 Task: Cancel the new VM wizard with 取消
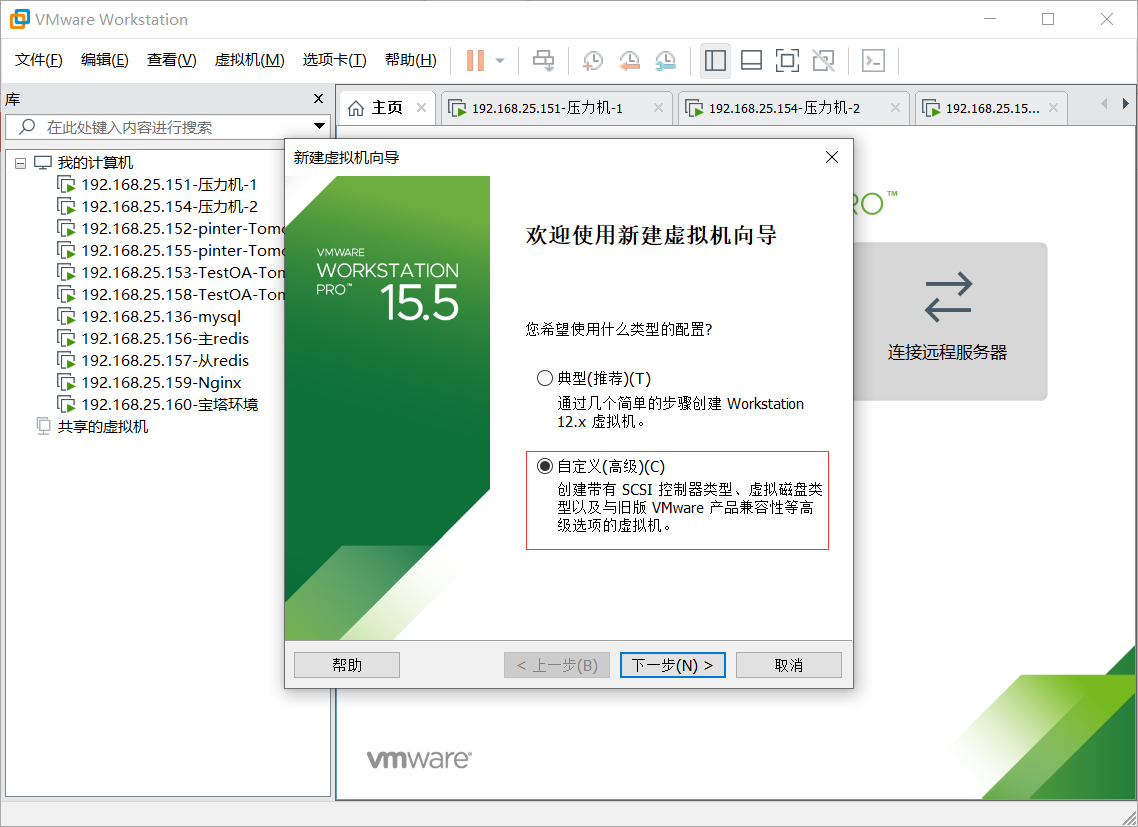coord(789,665)
